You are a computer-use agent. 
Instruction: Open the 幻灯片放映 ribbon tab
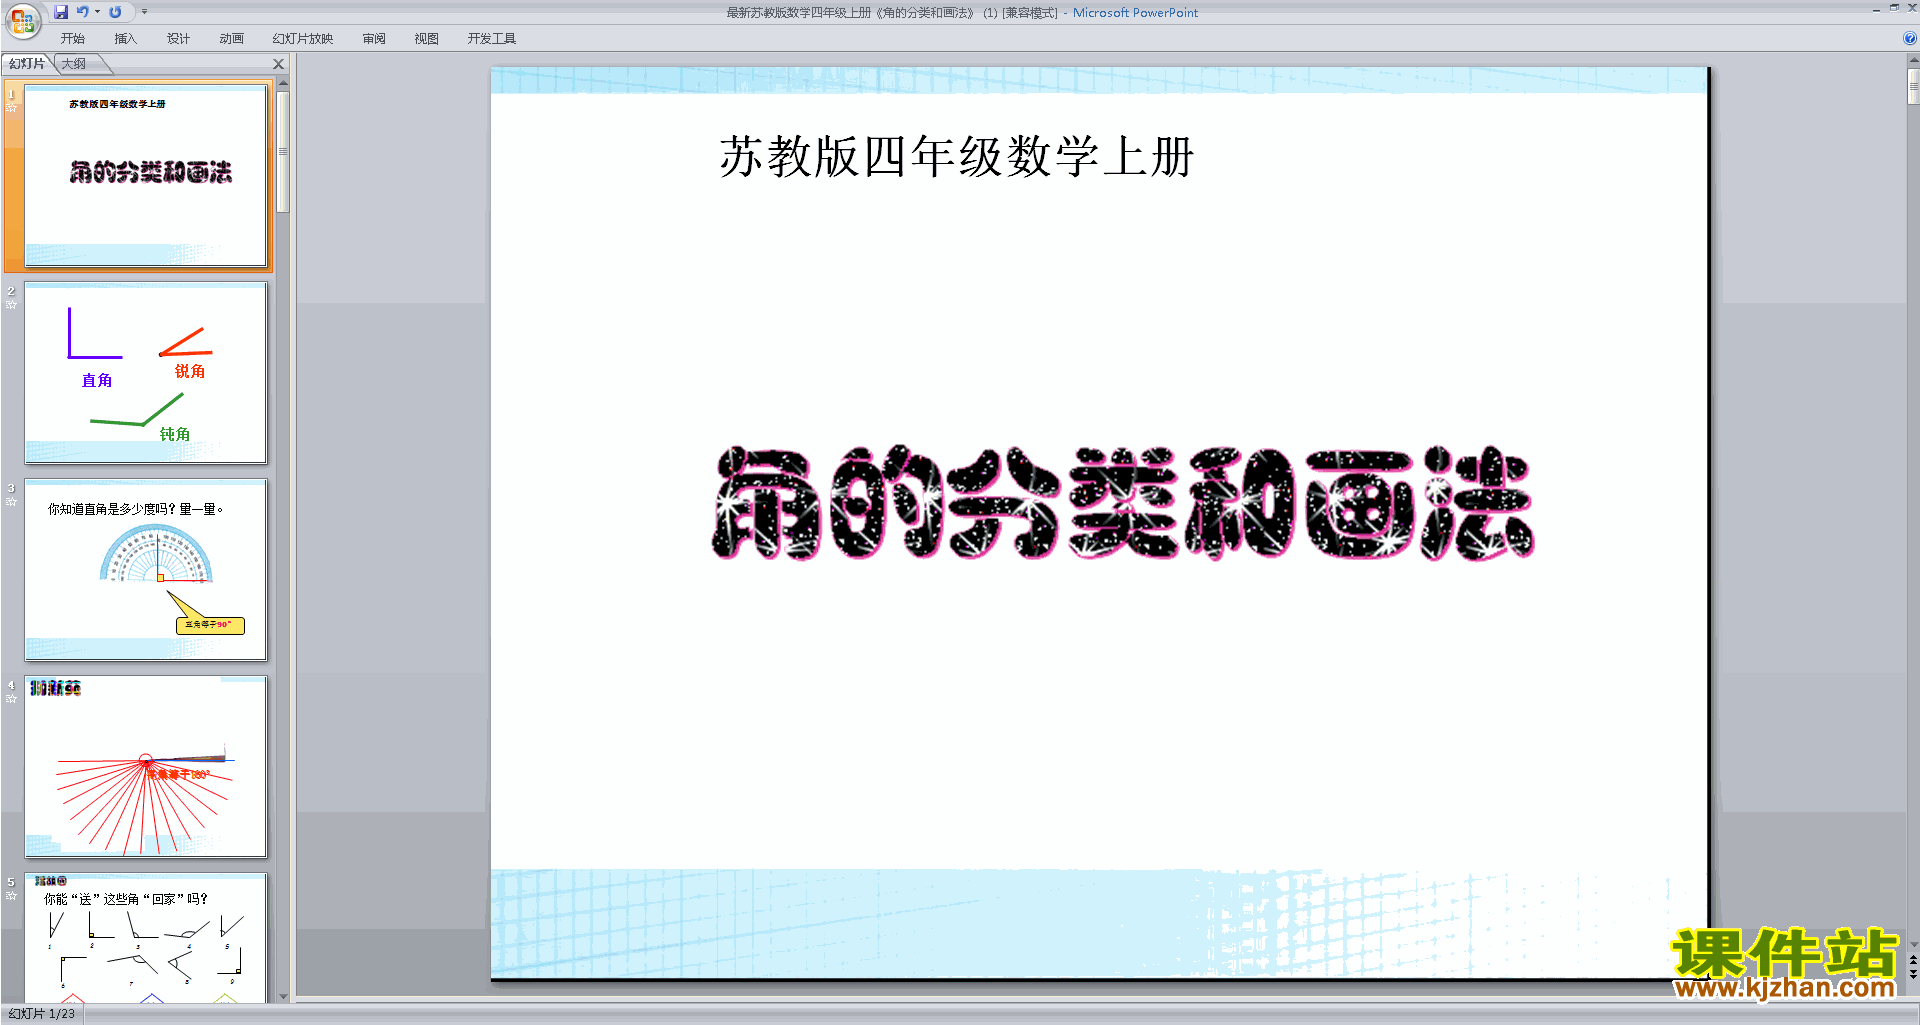[303, 39]
